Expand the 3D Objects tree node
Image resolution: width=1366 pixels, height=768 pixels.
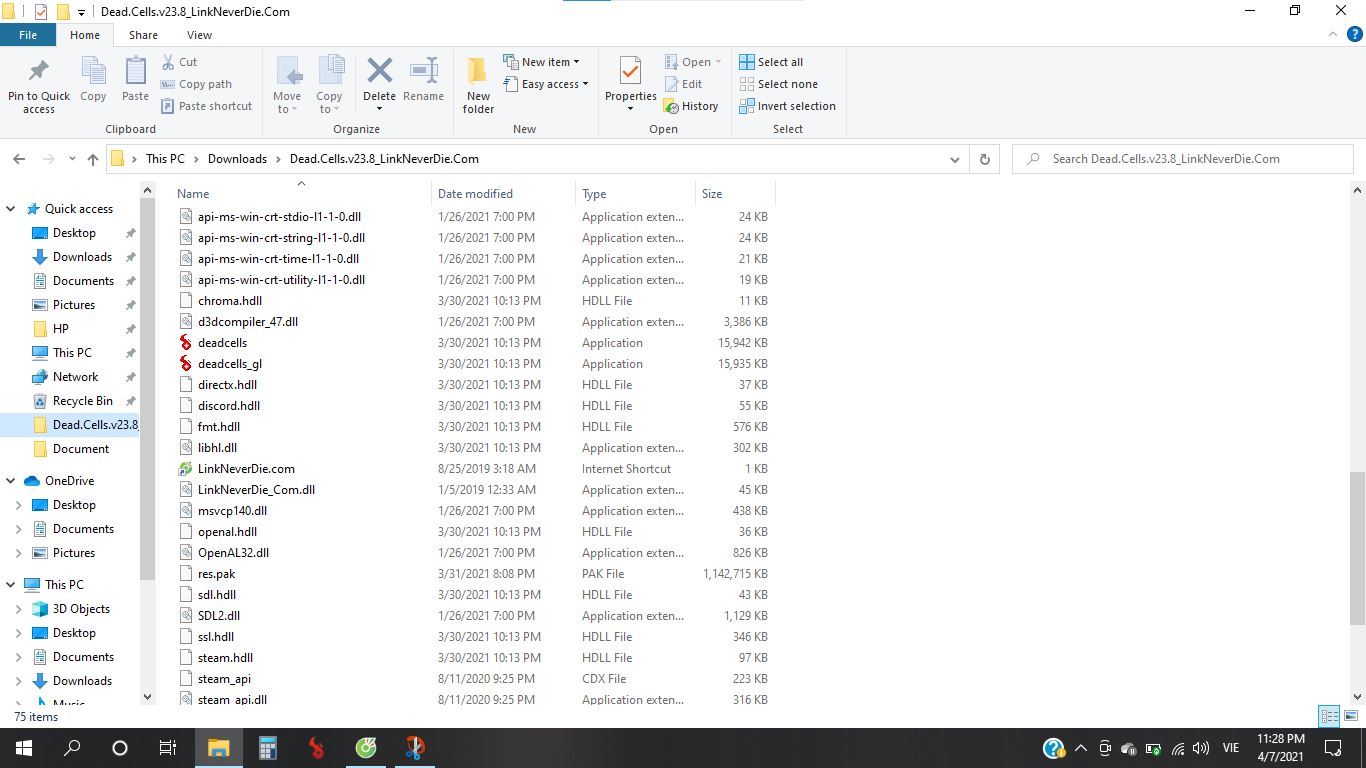pos(18,609)
